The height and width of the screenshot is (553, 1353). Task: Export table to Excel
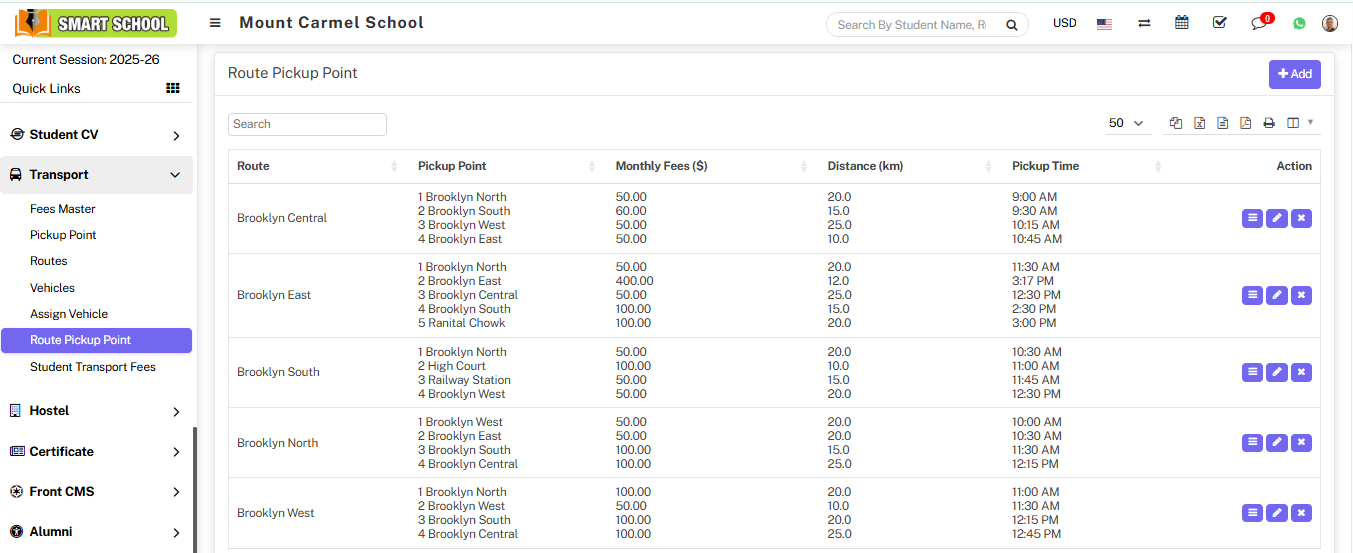1199,123
